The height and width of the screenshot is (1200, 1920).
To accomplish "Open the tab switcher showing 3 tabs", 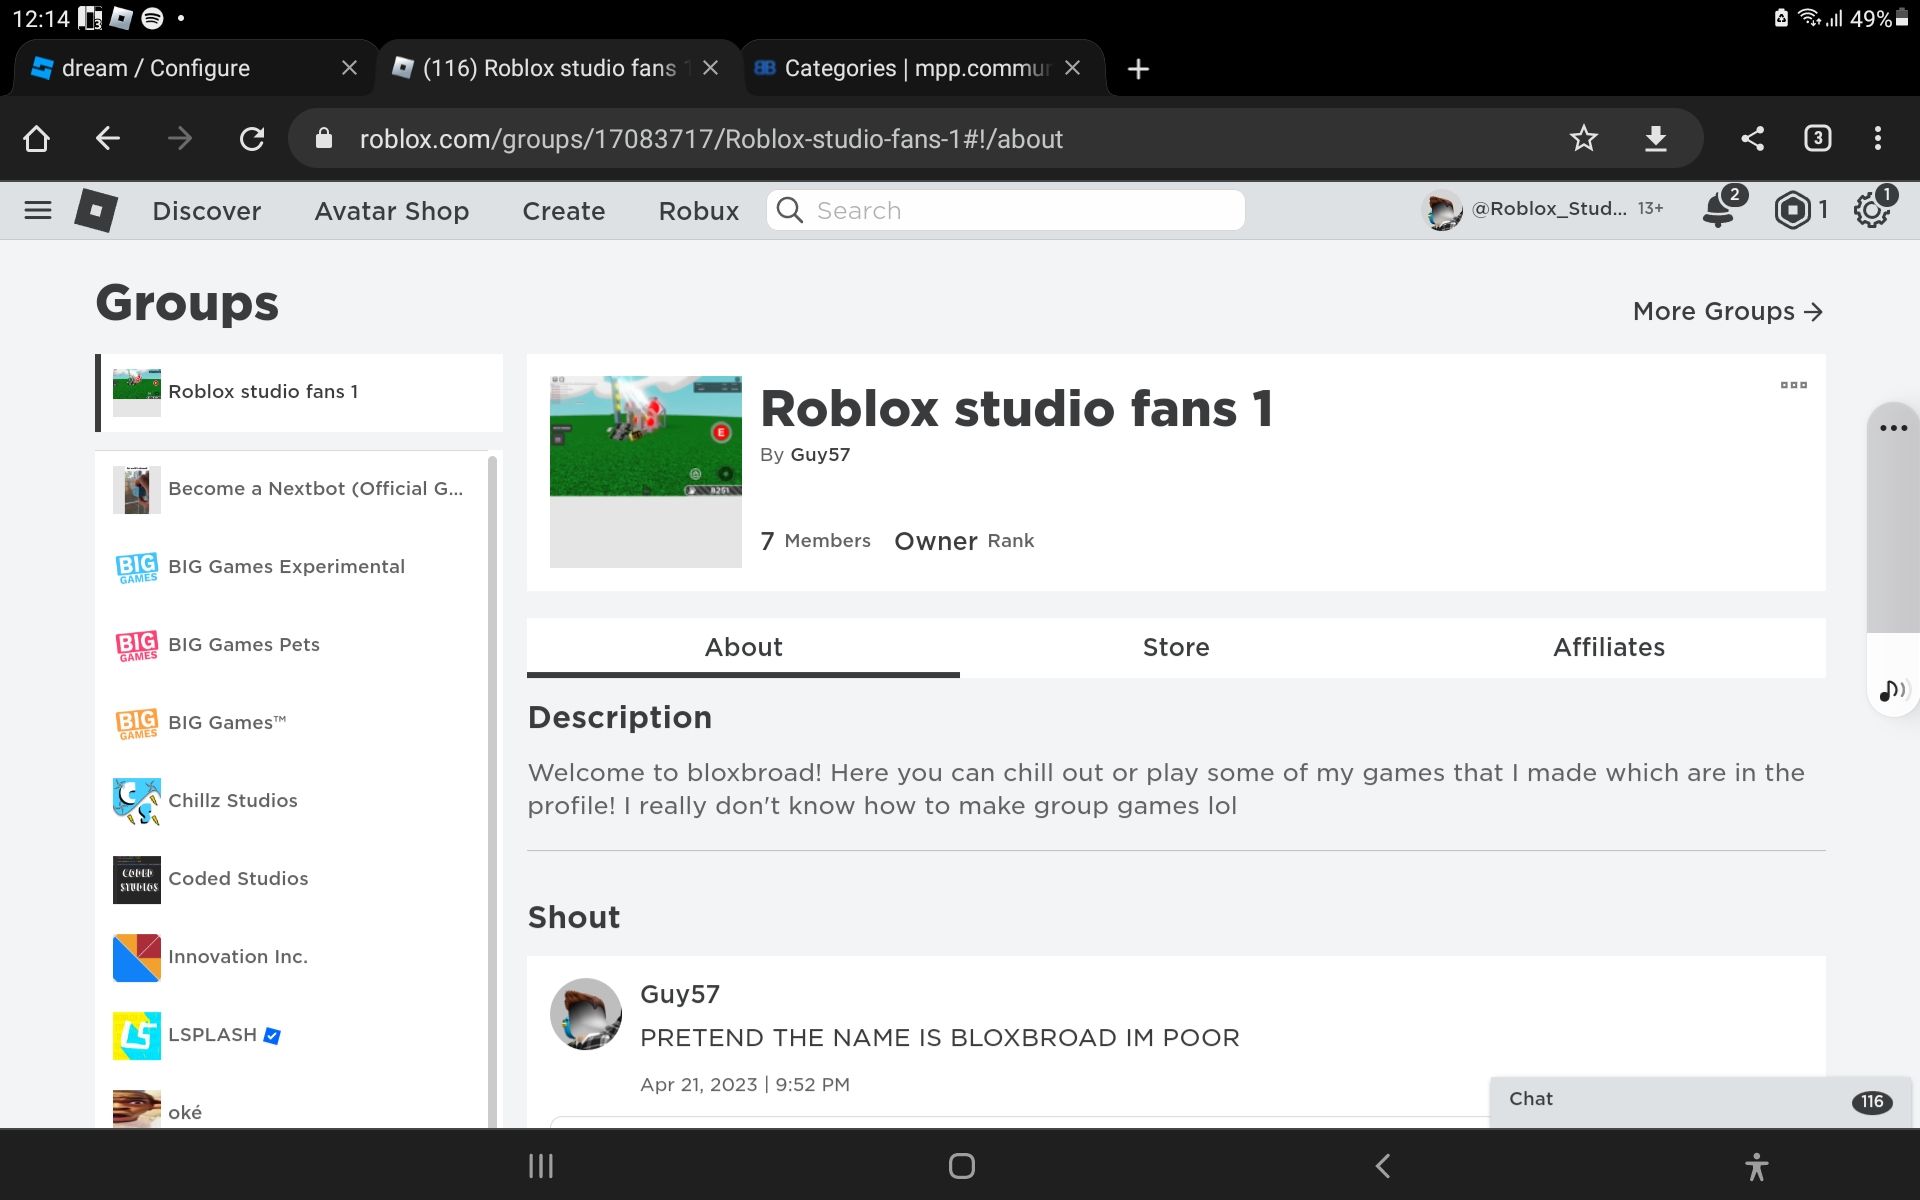I will (1818, 138).
